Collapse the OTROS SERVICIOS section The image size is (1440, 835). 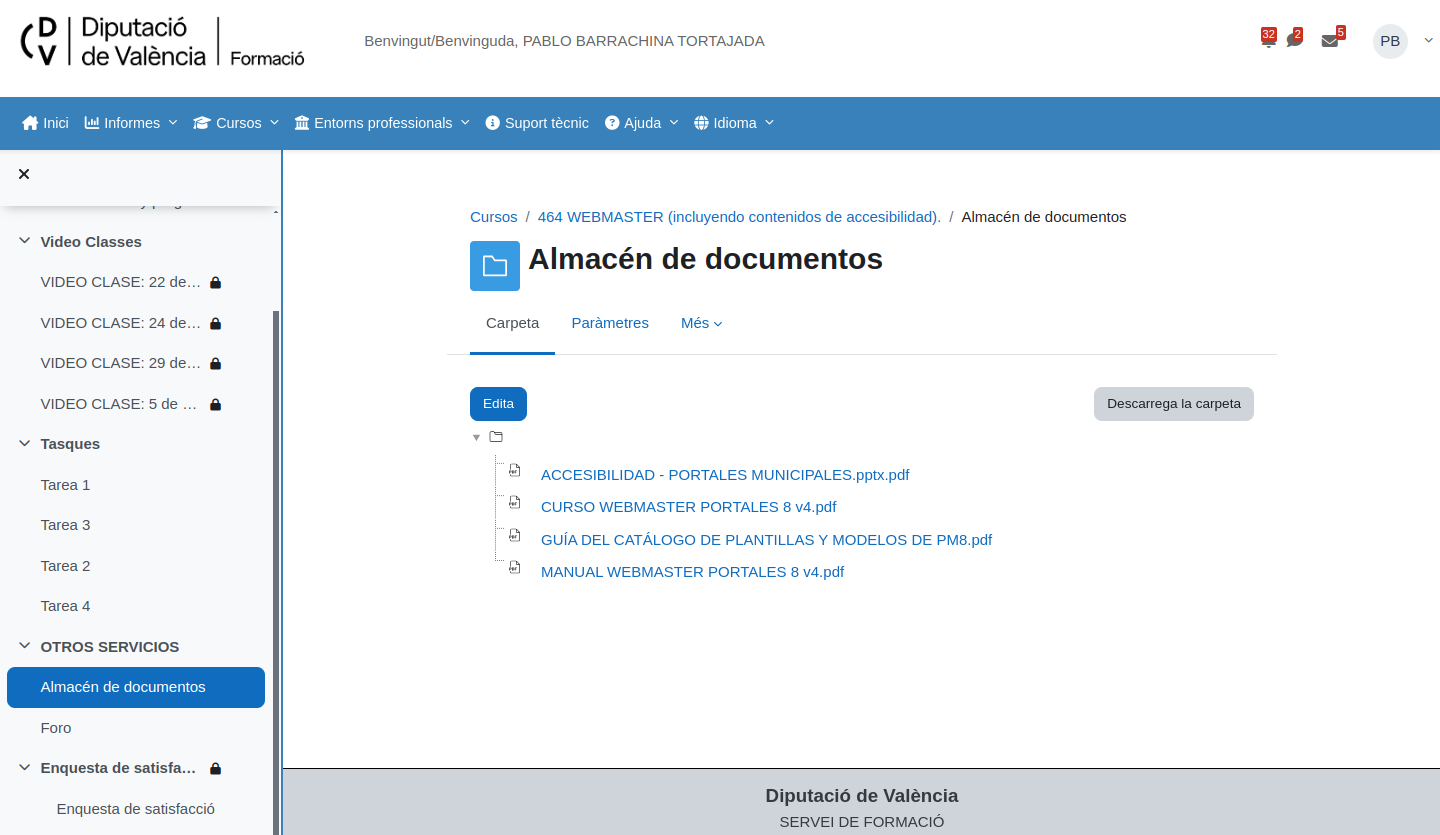tap(24, 647)
